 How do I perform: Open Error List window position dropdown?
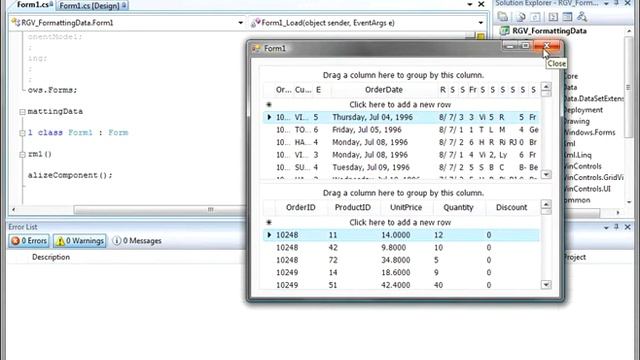[606, 227]
